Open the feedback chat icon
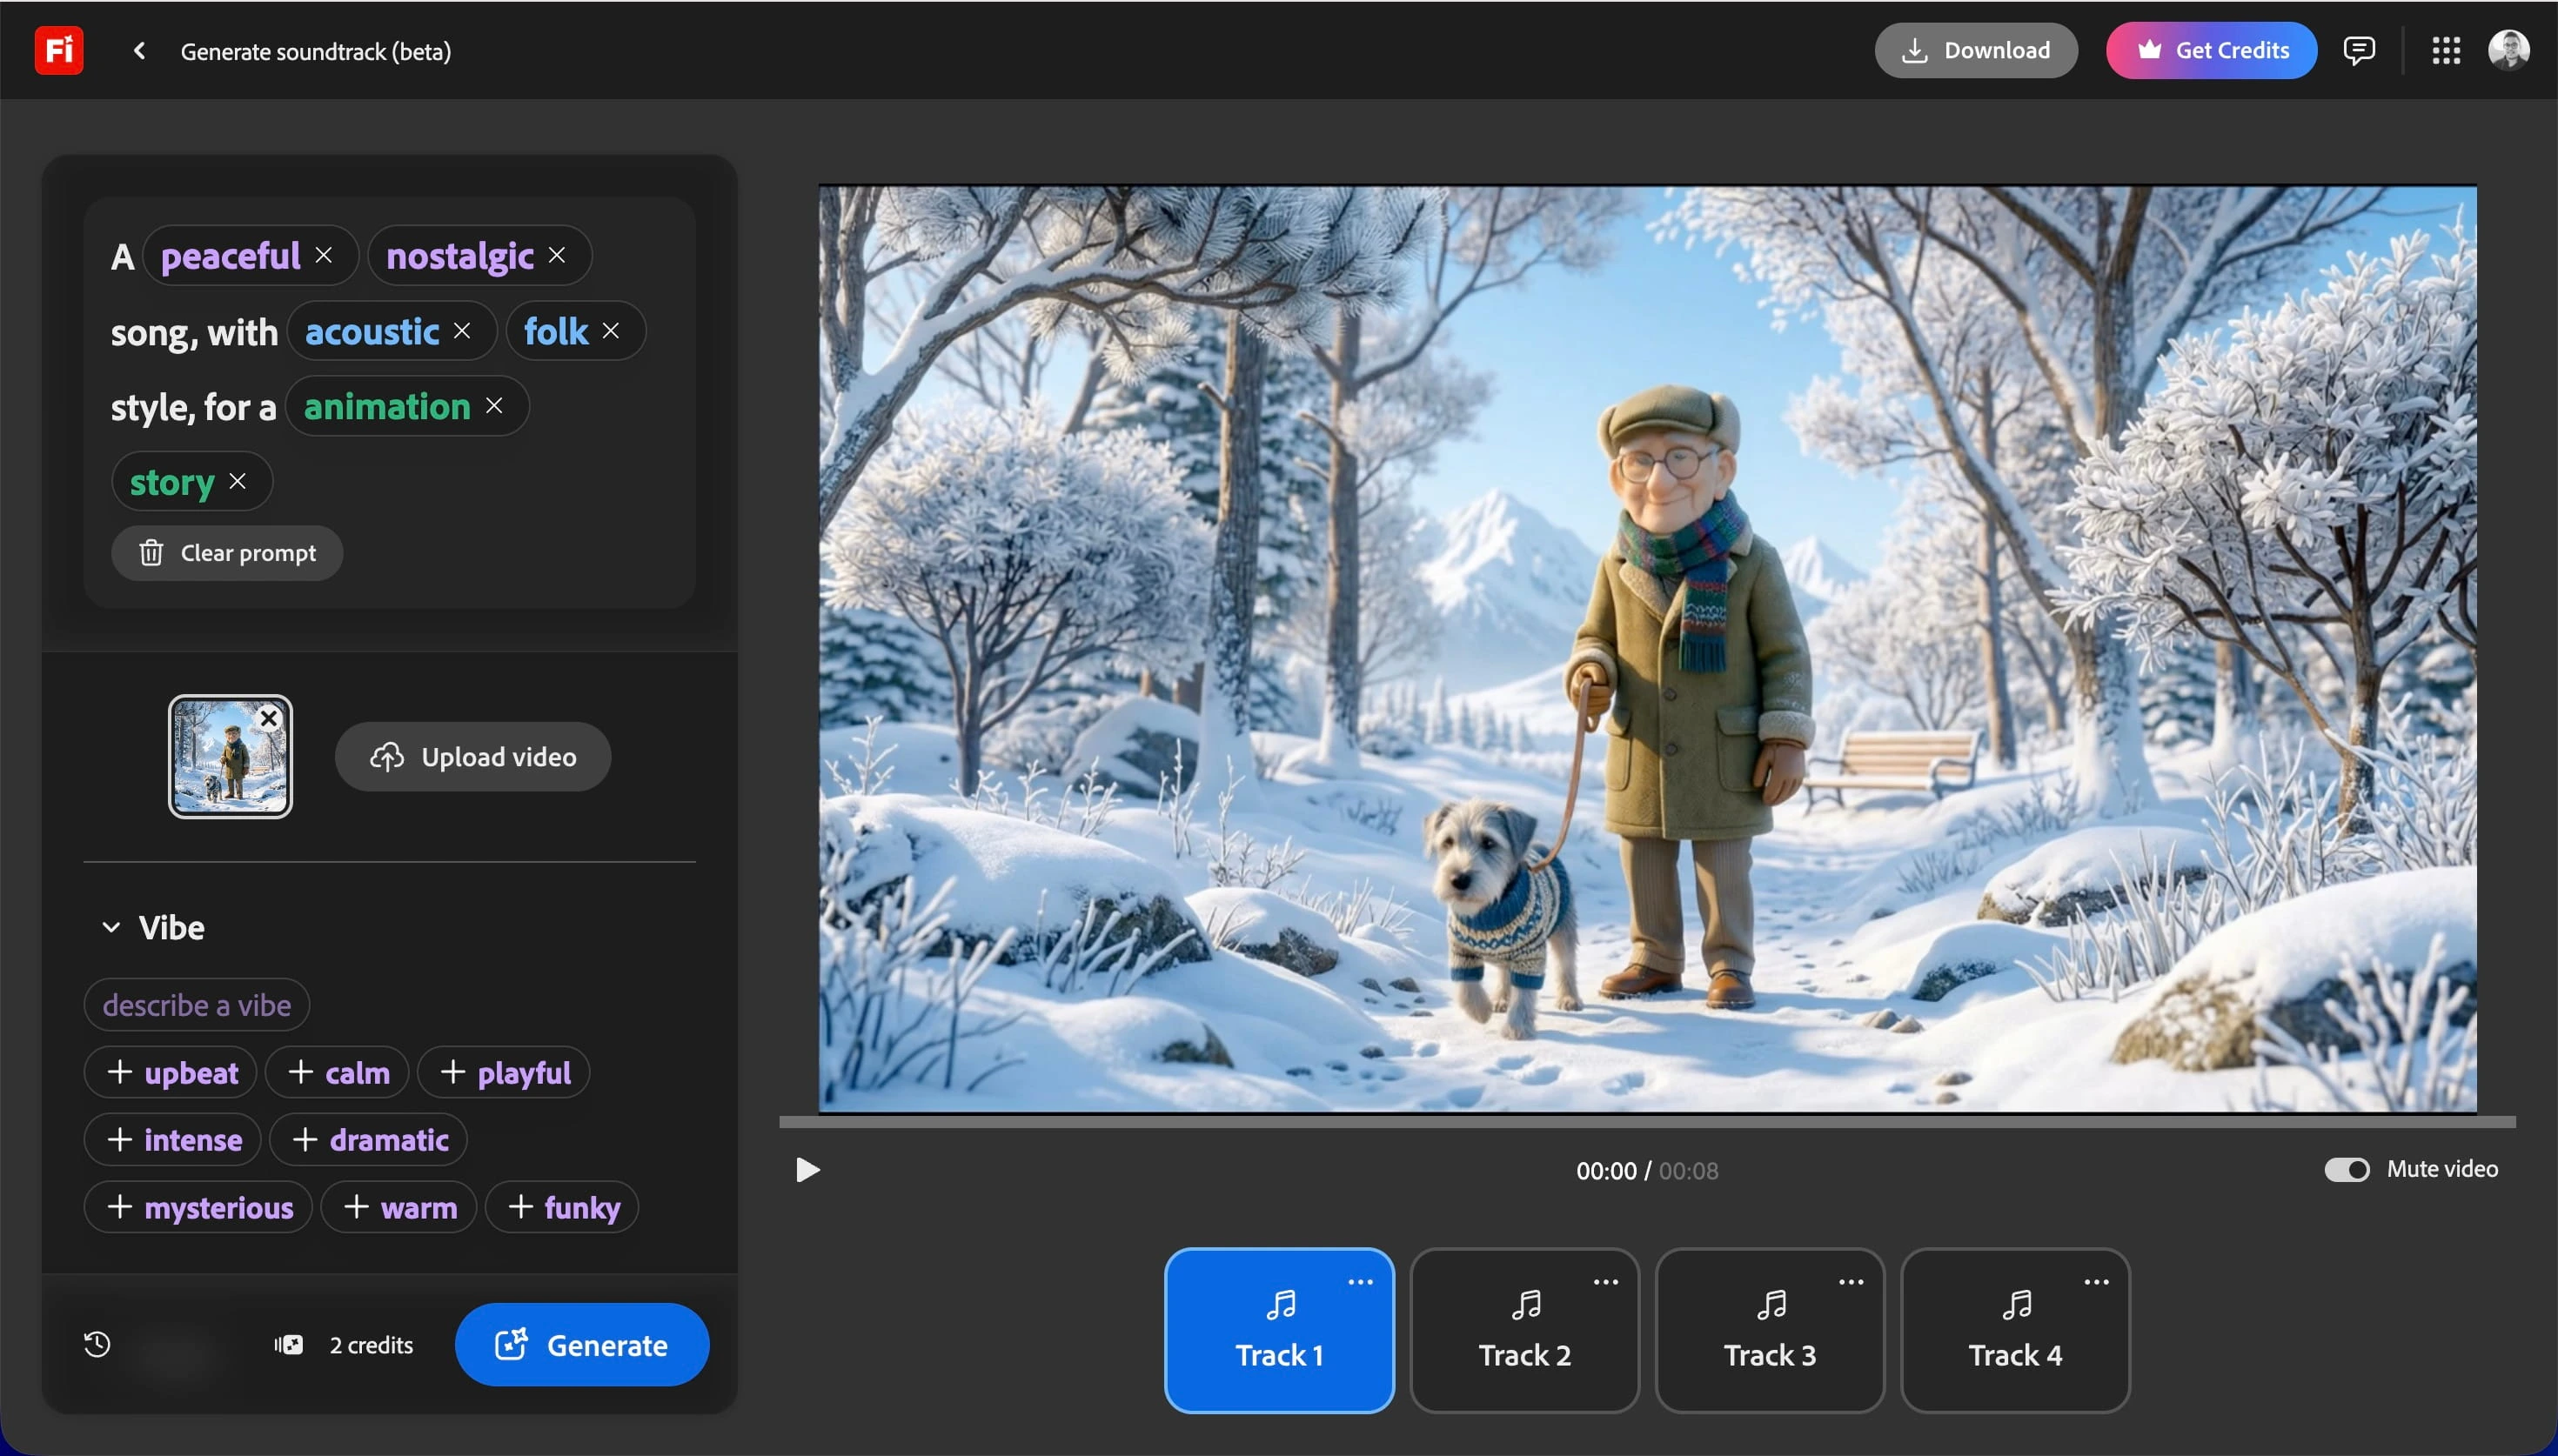The image size is (2558, 1456). click(x=2358, y=50)
